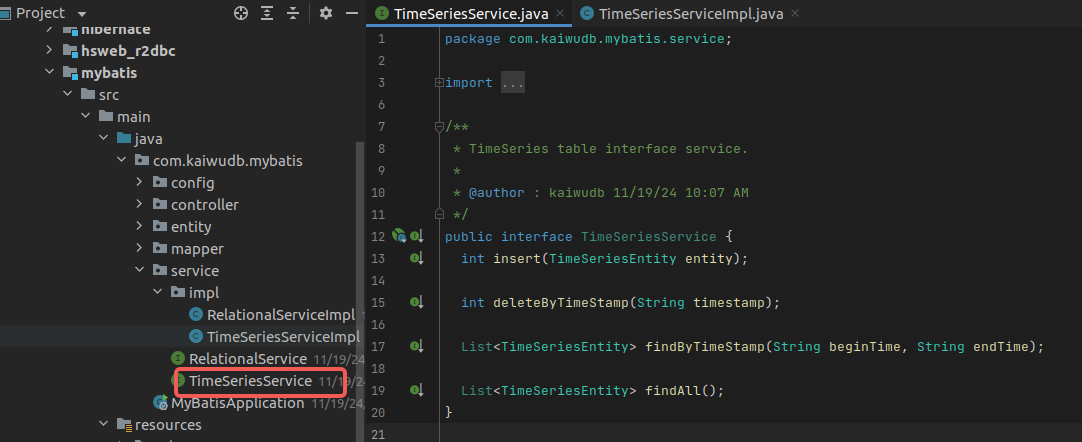Expand the hsweb_r2dbc module

(x=50, y=51)
